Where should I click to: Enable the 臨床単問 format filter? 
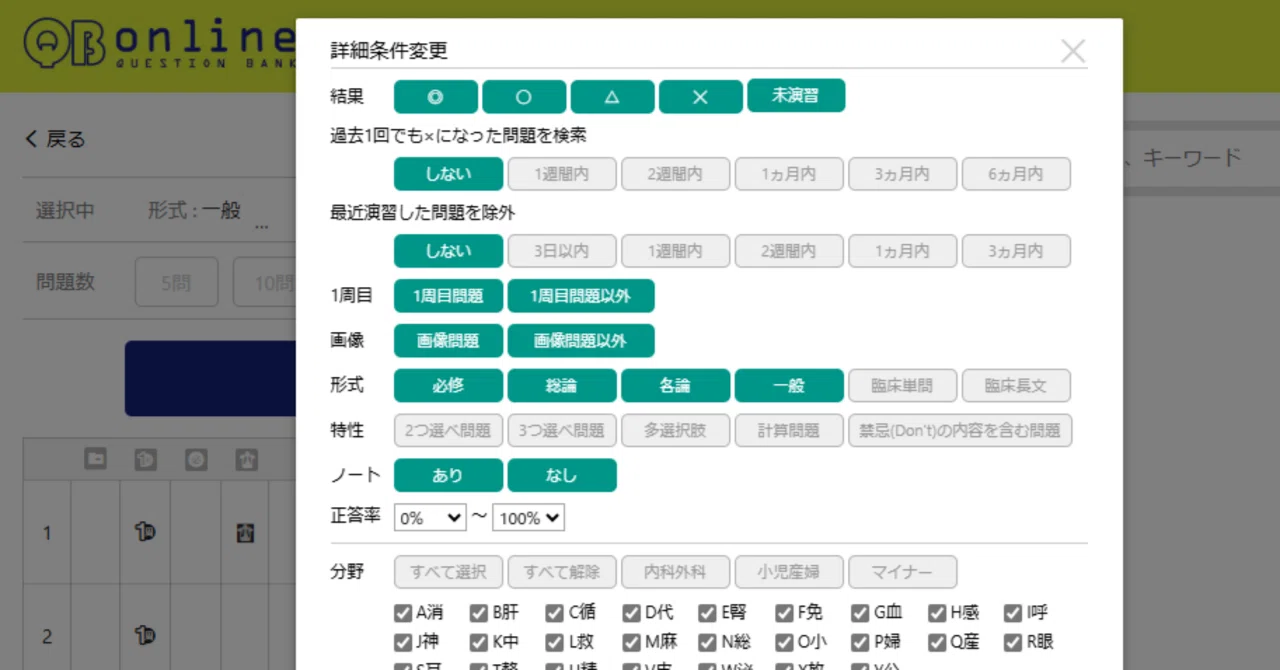902,386
